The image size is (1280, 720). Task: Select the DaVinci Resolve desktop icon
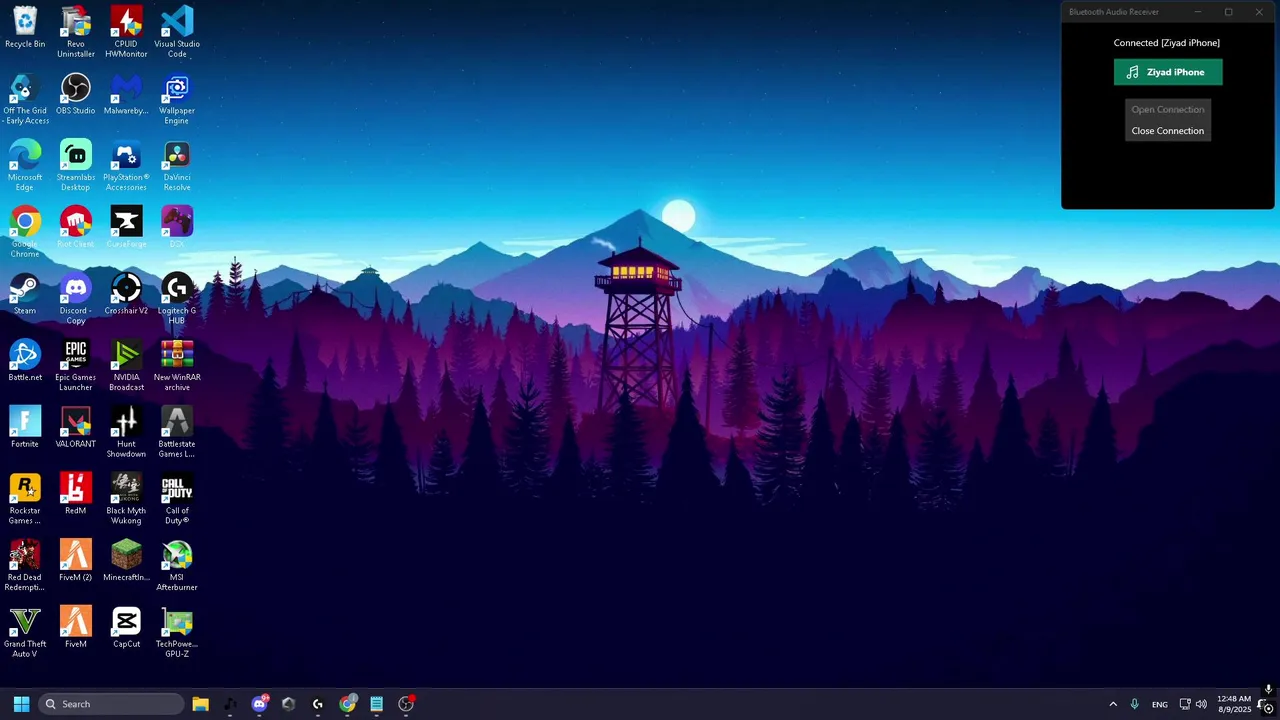tap(177, 166)
